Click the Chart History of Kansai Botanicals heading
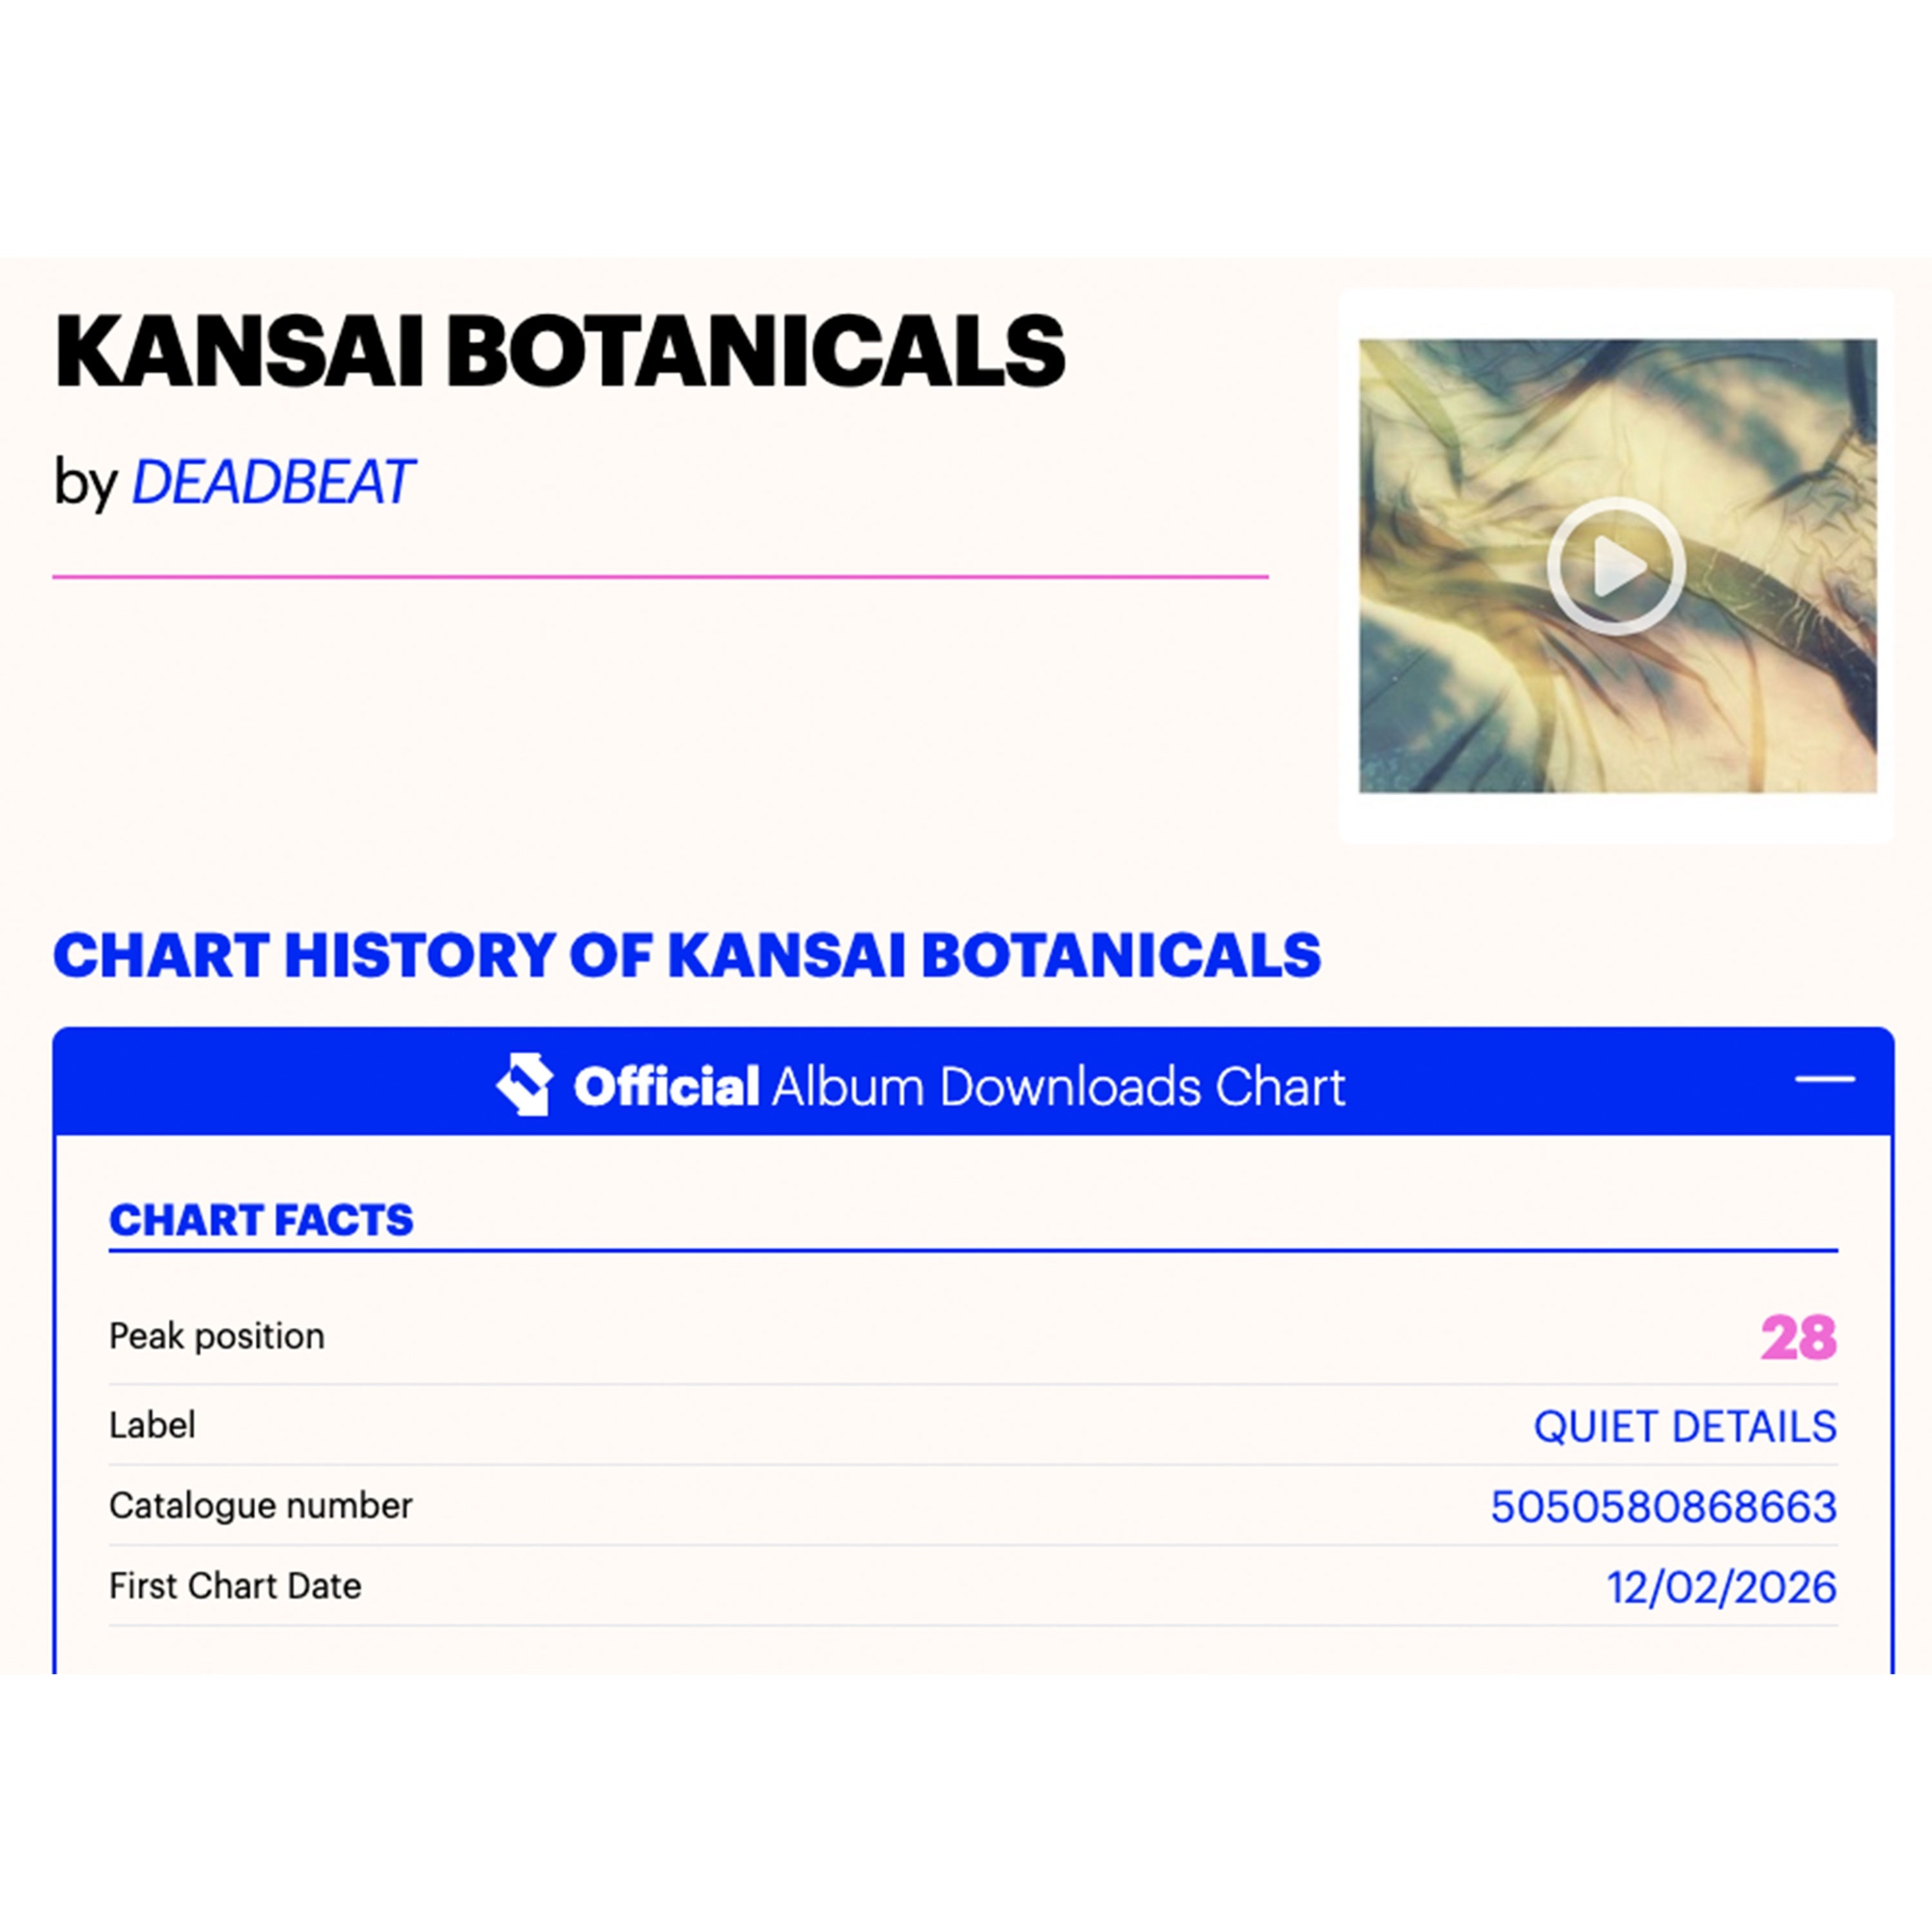 [x=687, y=955]
